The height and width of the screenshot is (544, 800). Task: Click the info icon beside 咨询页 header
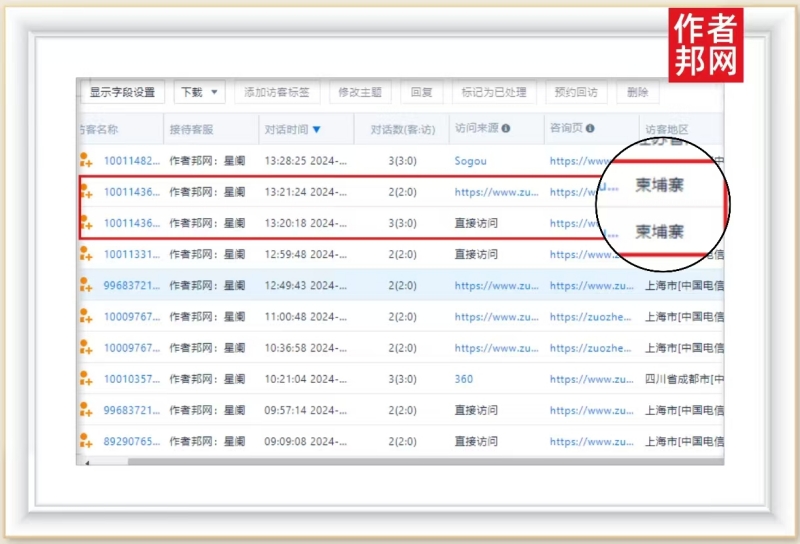click(x=590, y=129)
